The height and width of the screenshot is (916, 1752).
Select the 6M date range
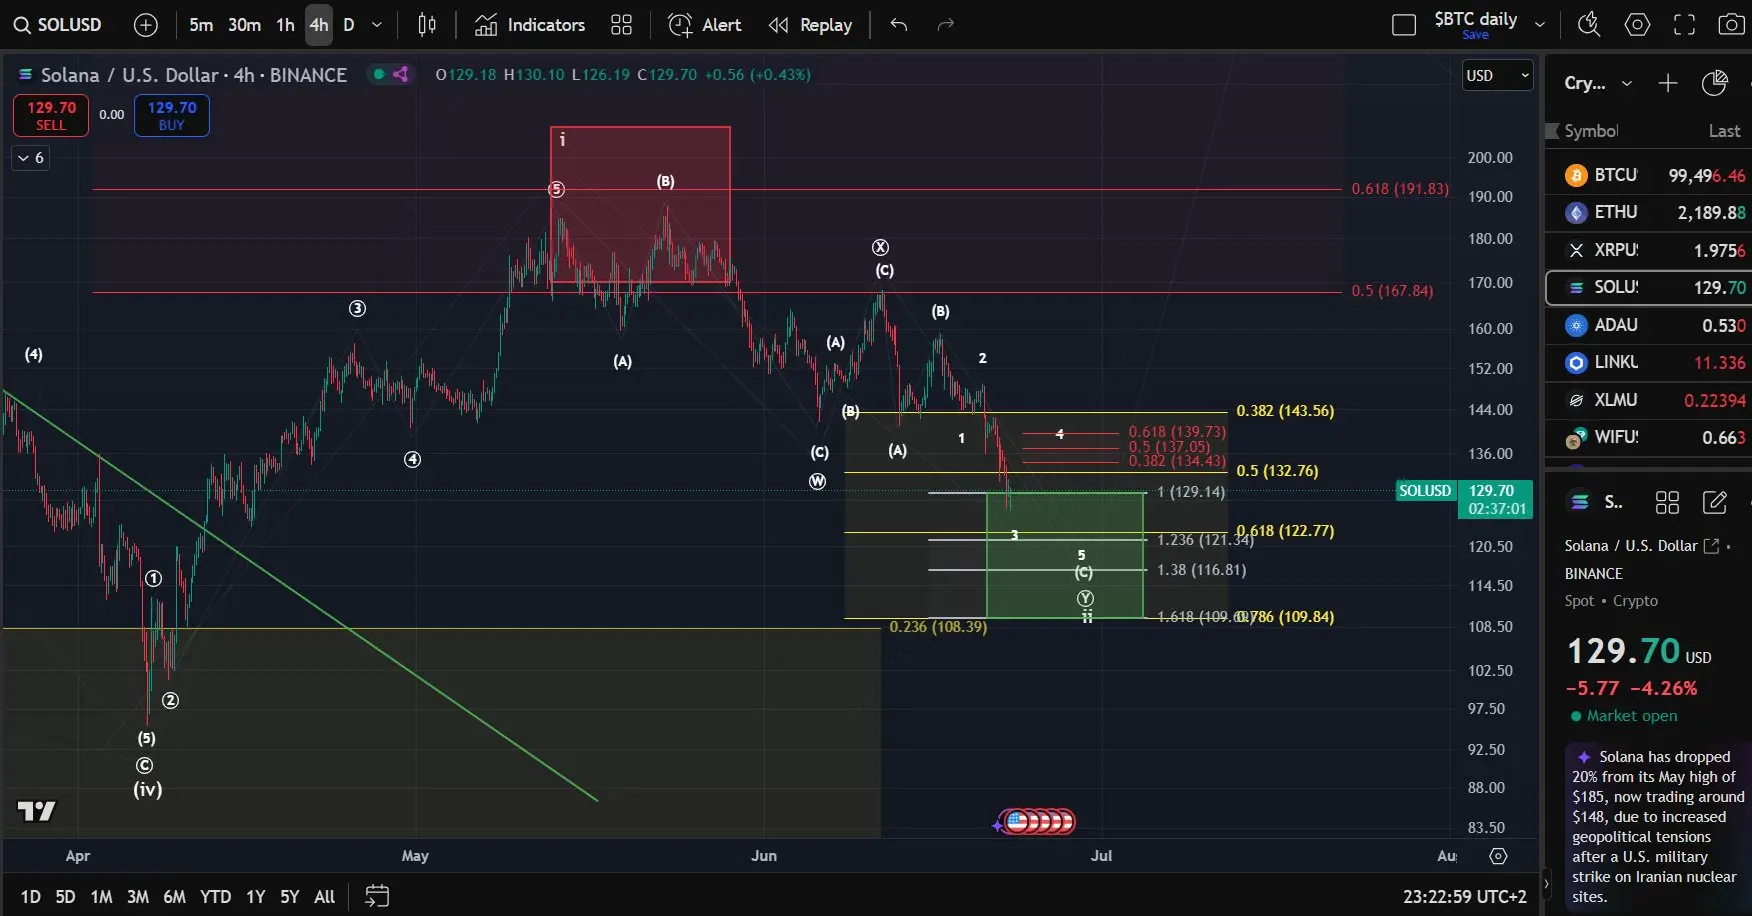(174, 897)
